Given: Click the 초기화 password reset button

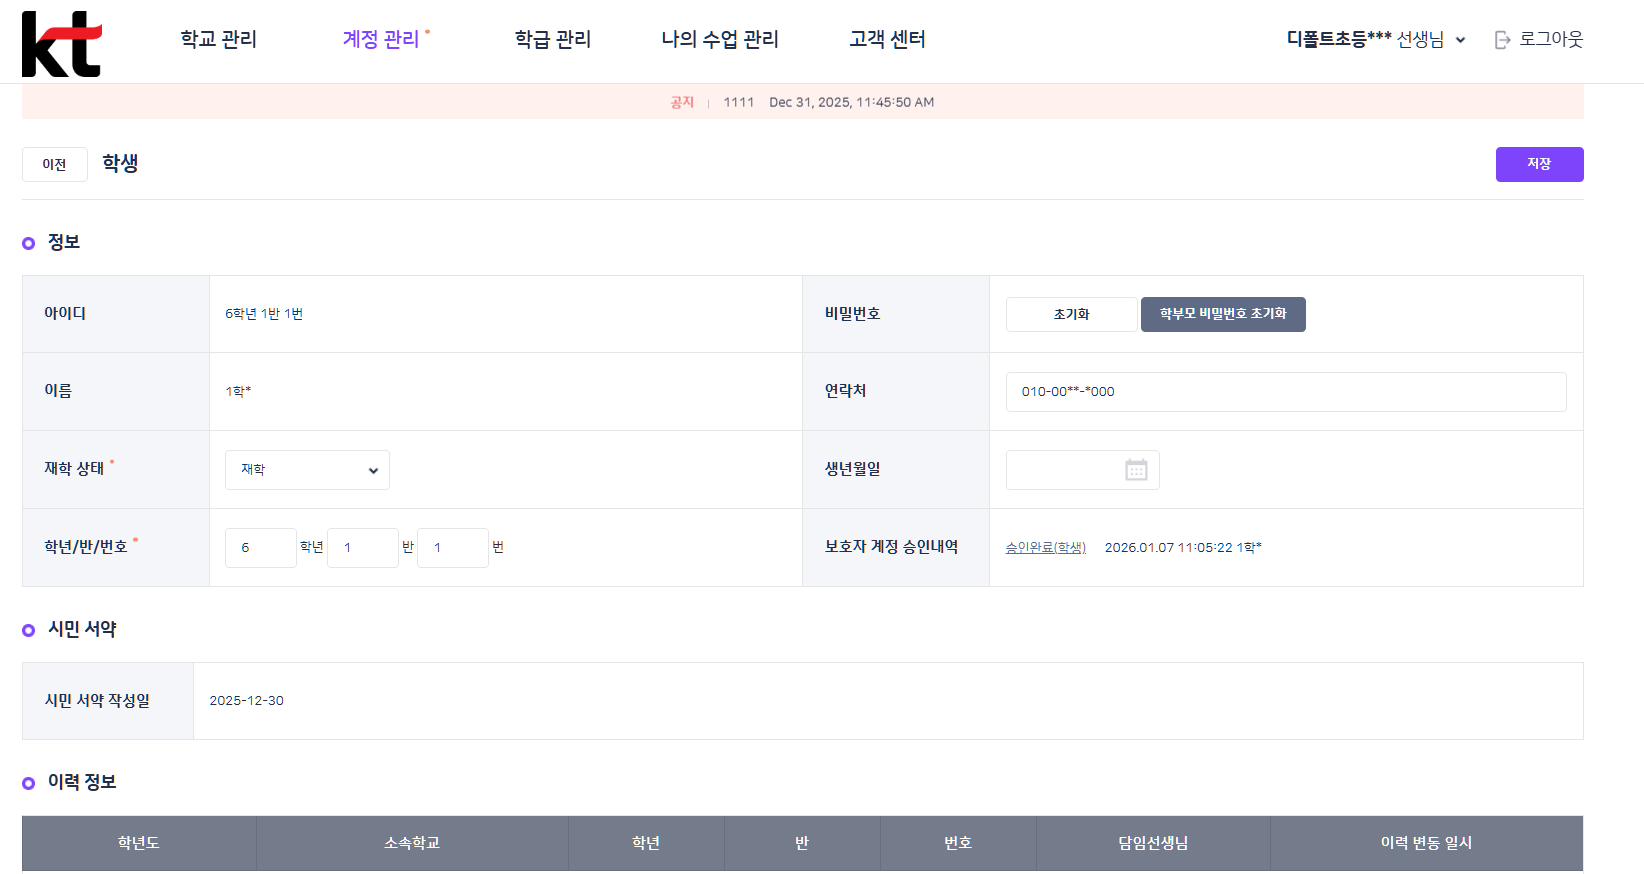Looking at the screenshot, I should pyautogui.click(x=1071, y=314).
